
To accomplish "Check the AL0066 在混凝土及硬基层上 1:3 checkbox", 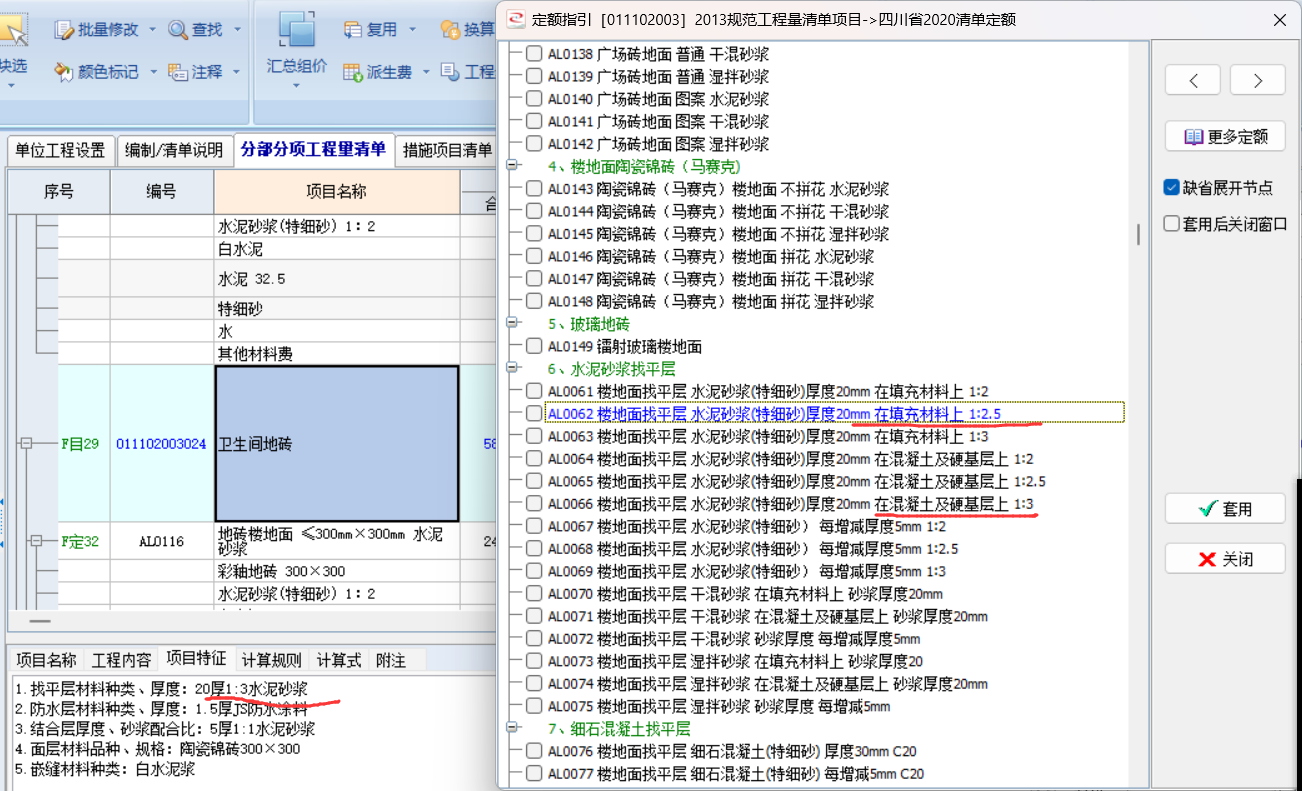I will coord(534,503).
